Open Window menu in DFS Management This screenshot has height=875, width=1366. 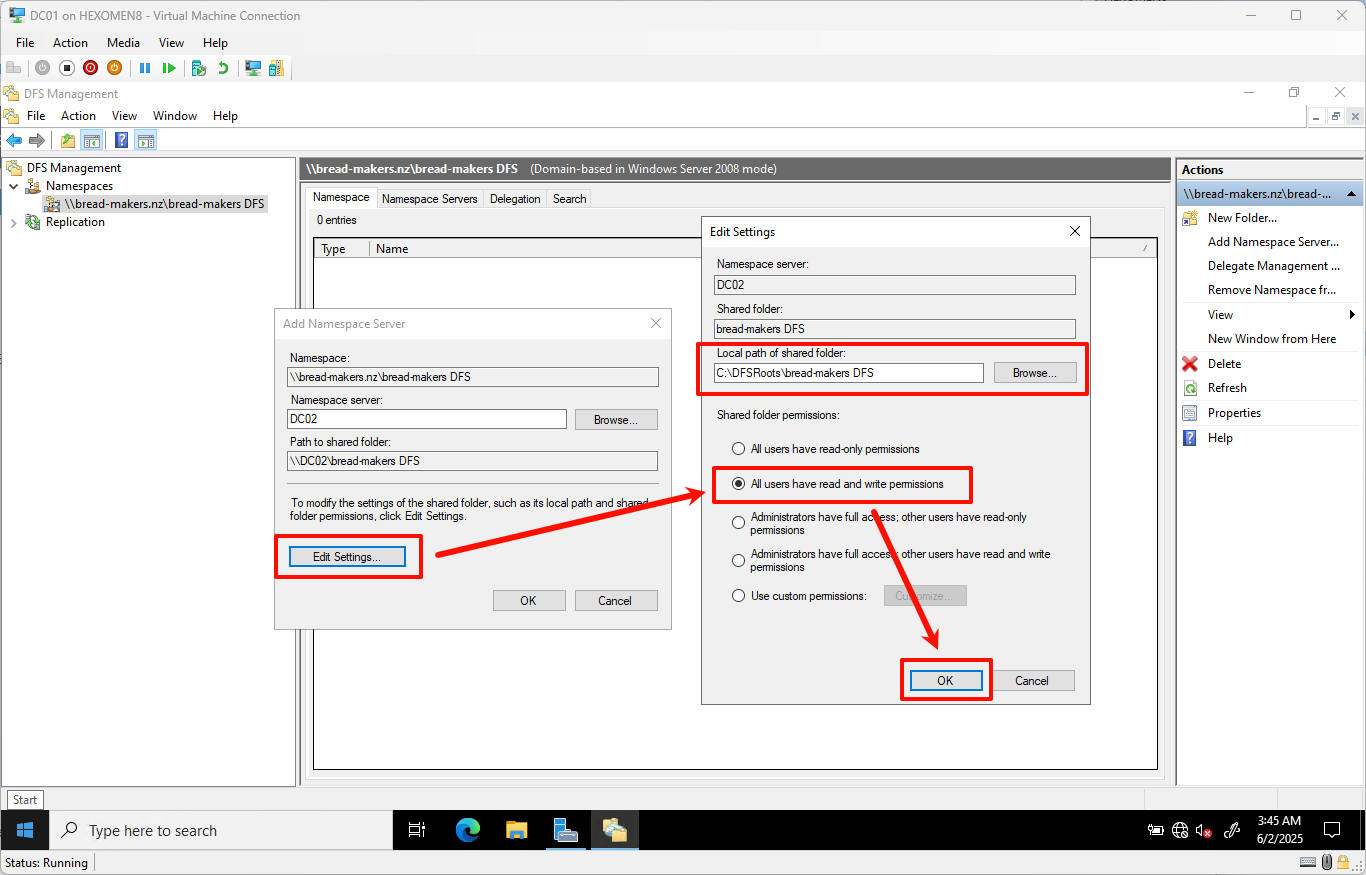(x=175, y=116)
